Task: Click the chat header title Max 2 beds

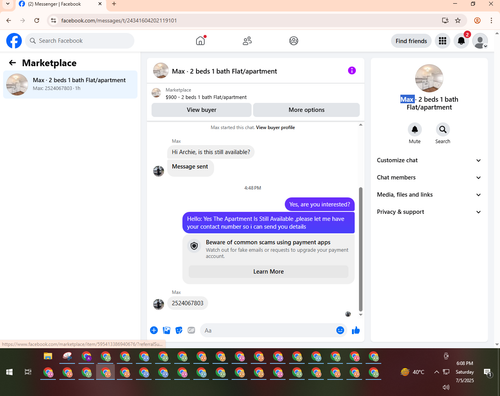Action: point(224,71)
